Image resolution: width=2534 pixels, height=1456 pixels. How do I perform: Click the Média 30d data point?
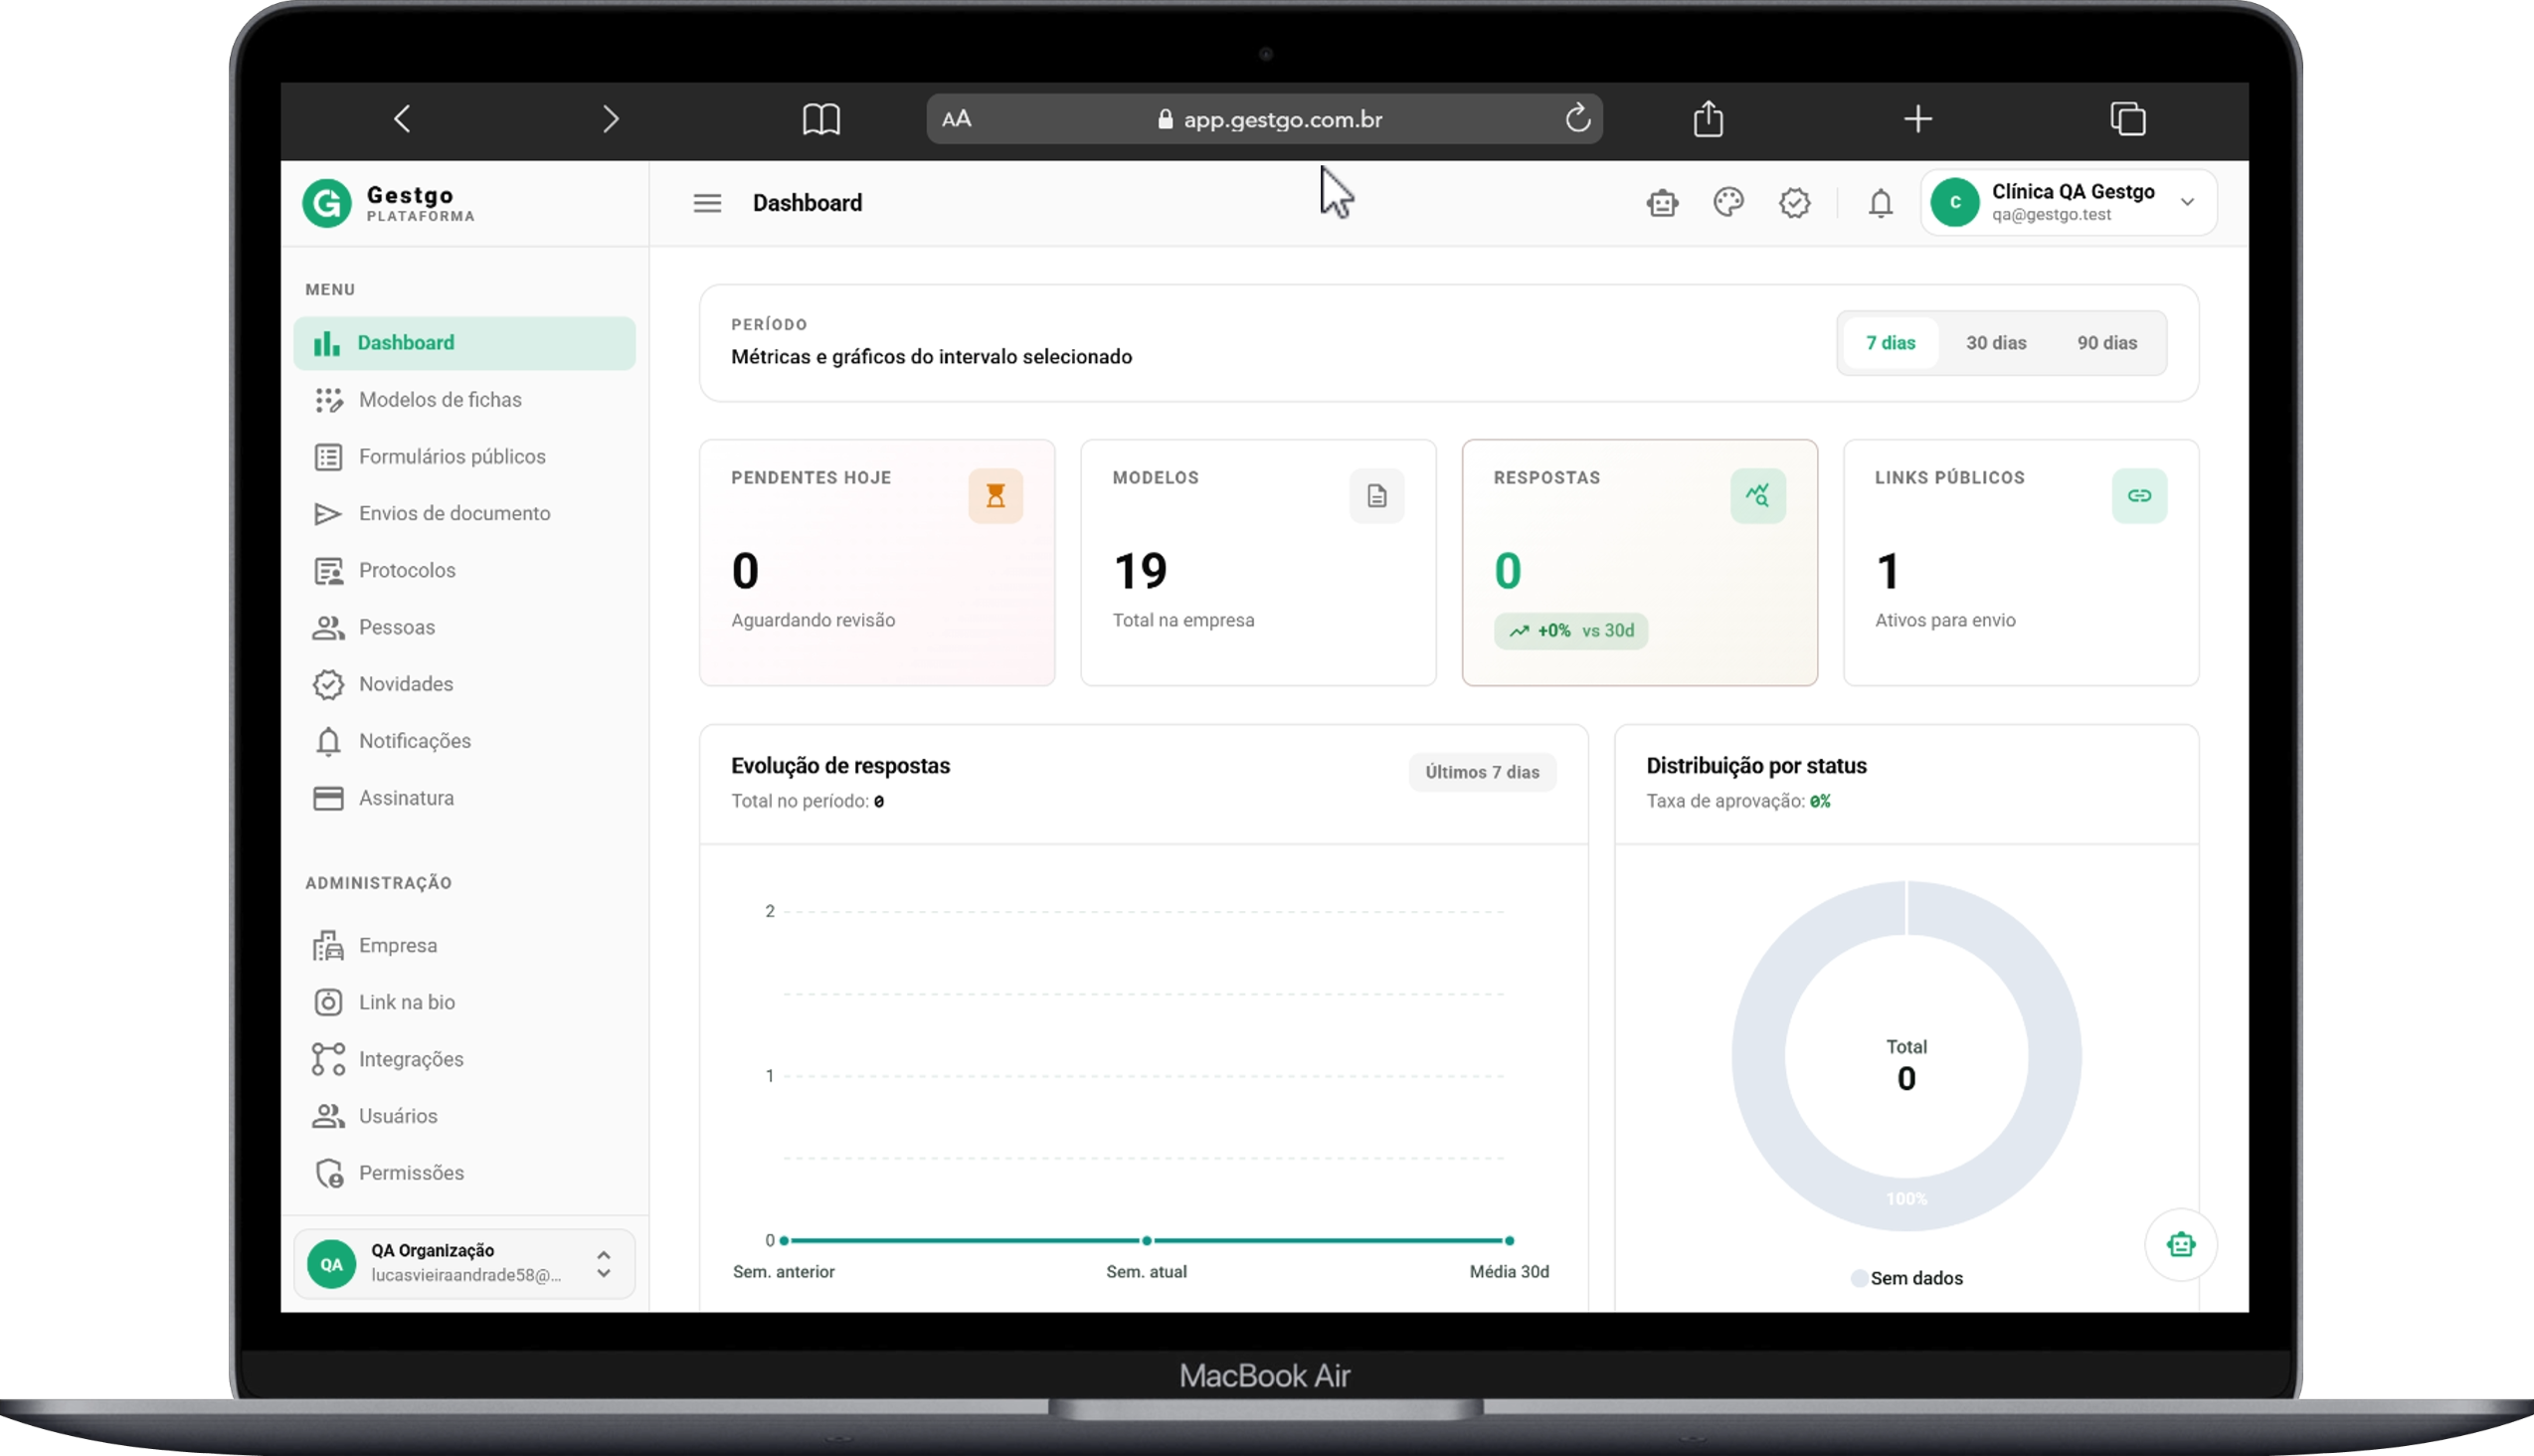(x=1509, y=1241)
